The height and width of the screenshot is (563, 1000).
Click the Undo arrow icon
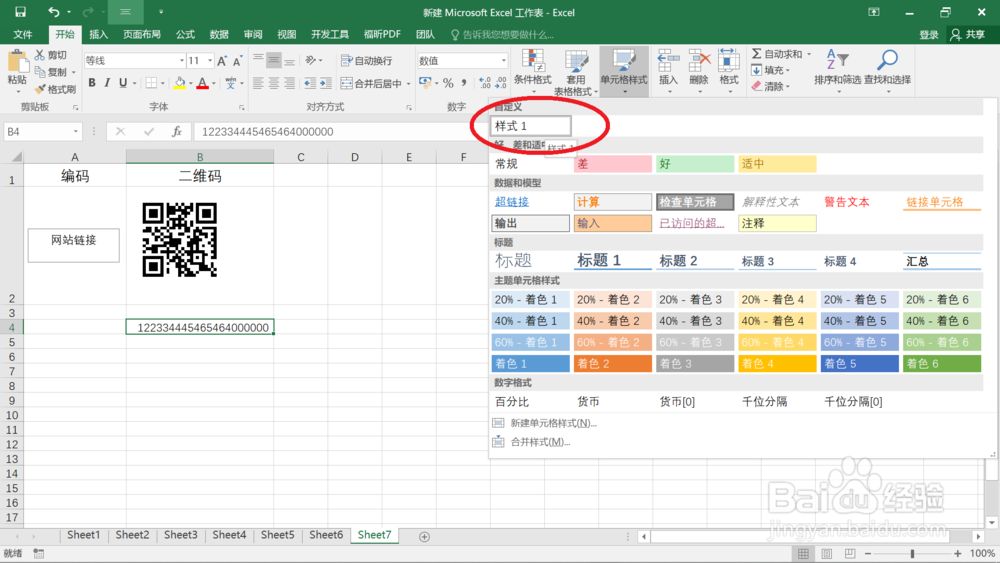[x=54, y=12]
